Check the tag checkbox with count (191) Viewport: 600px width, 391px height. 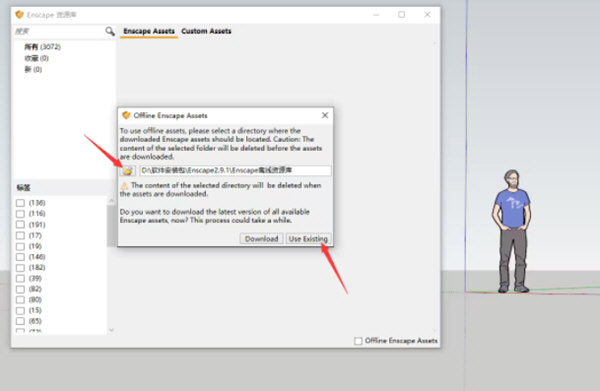(20, 224)
